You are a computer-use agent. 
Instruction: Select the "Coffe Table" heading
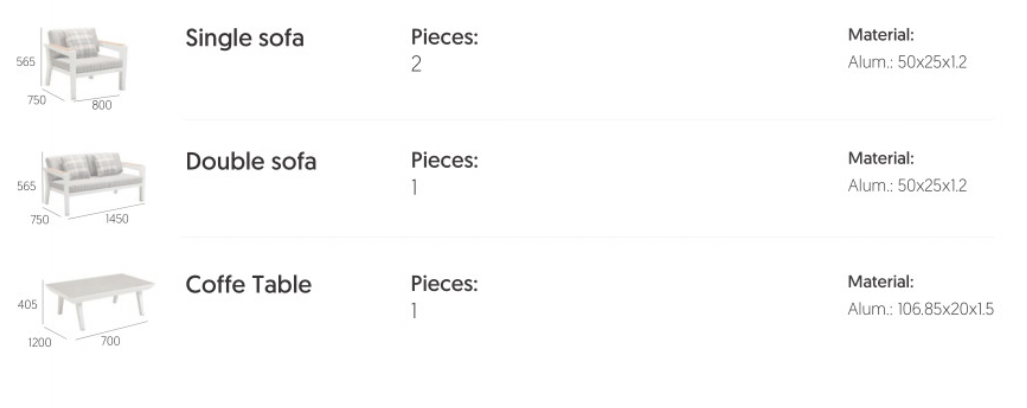pos(249,285)
